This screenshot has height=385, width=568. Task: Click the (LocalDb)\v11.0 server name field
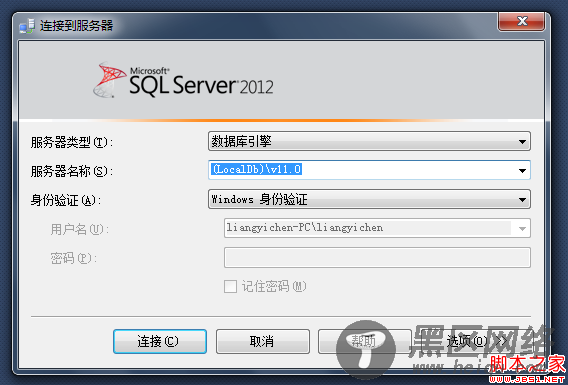coord(369,170)
